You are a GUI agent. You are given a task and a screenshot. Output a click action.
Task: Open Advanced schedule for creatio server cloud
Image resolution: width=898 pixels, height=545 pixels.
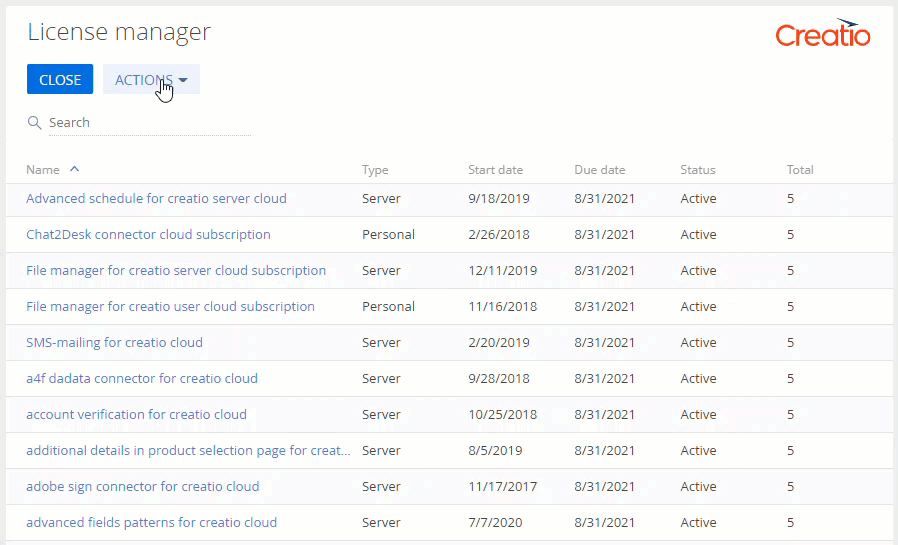click(x=156, y=199)
